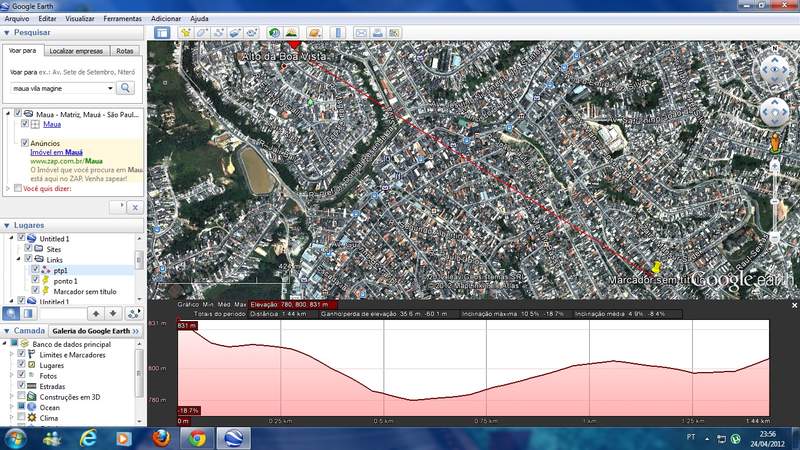Screen dimensions: 800x450
Task: Toggle the sunlight toolbar icon
Action: [291, 33]
